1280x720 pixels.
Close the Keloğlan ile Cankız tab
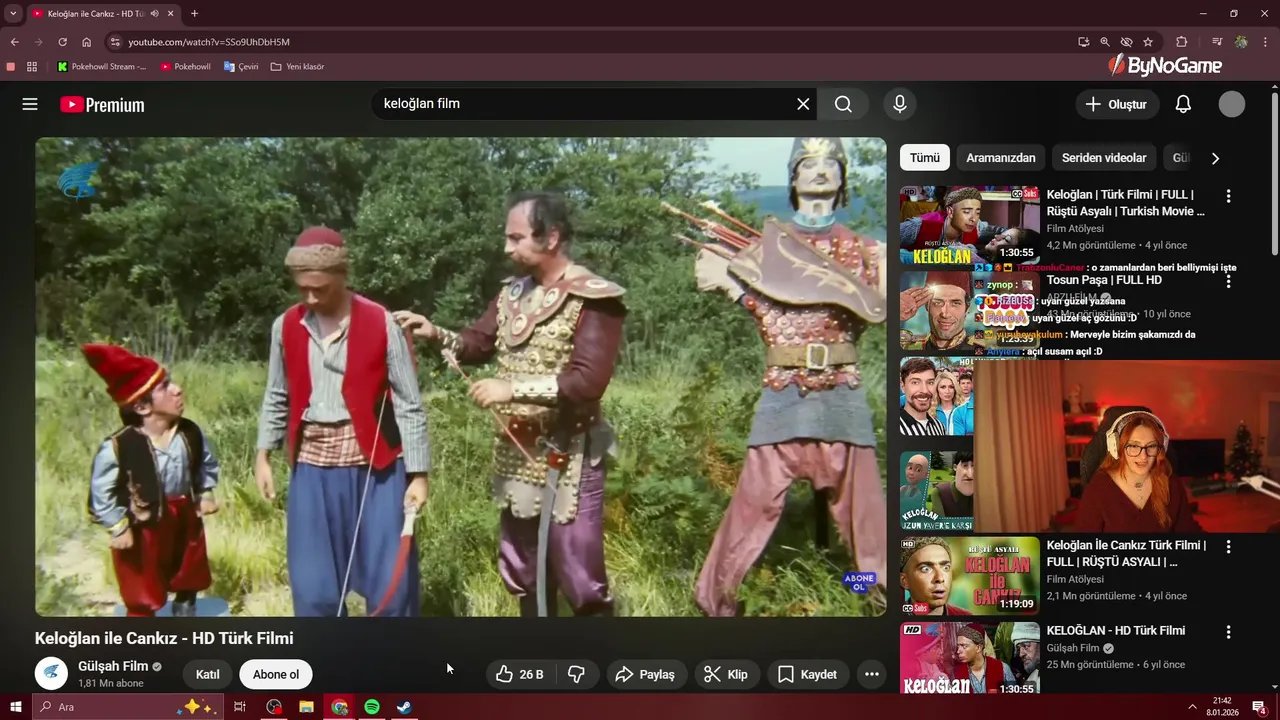click(x=171, y=14)
